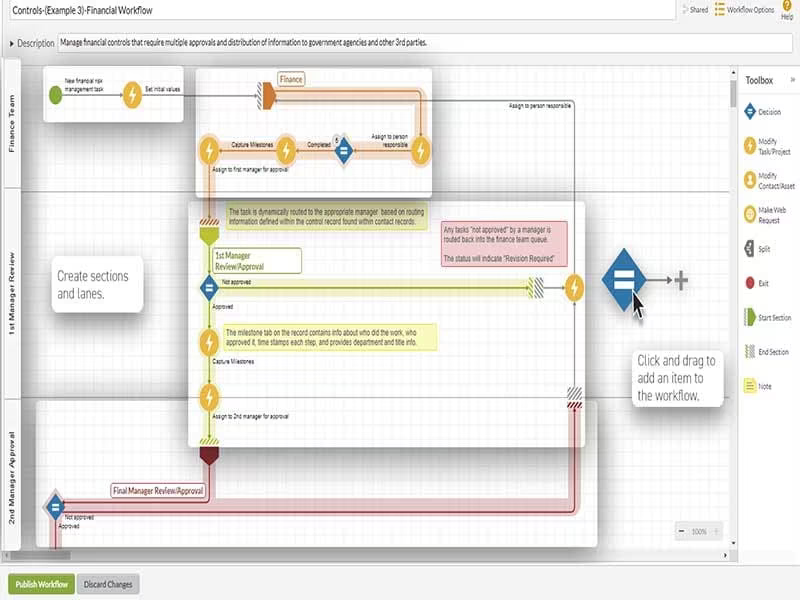Click Discard Changes button
The width and height of the screenshot is (800, 600).
click(x=108, y=584)
